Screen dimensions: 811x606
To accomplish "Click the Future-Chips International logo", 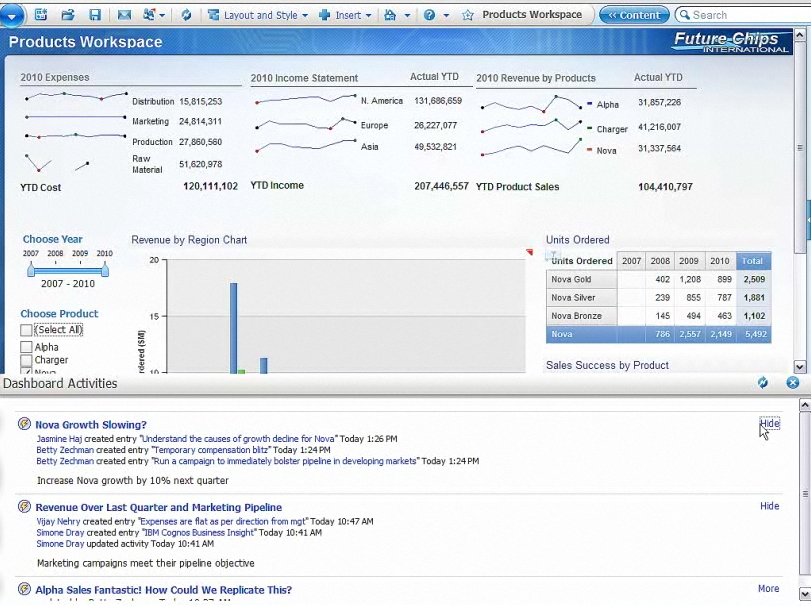I will [731, 42].
